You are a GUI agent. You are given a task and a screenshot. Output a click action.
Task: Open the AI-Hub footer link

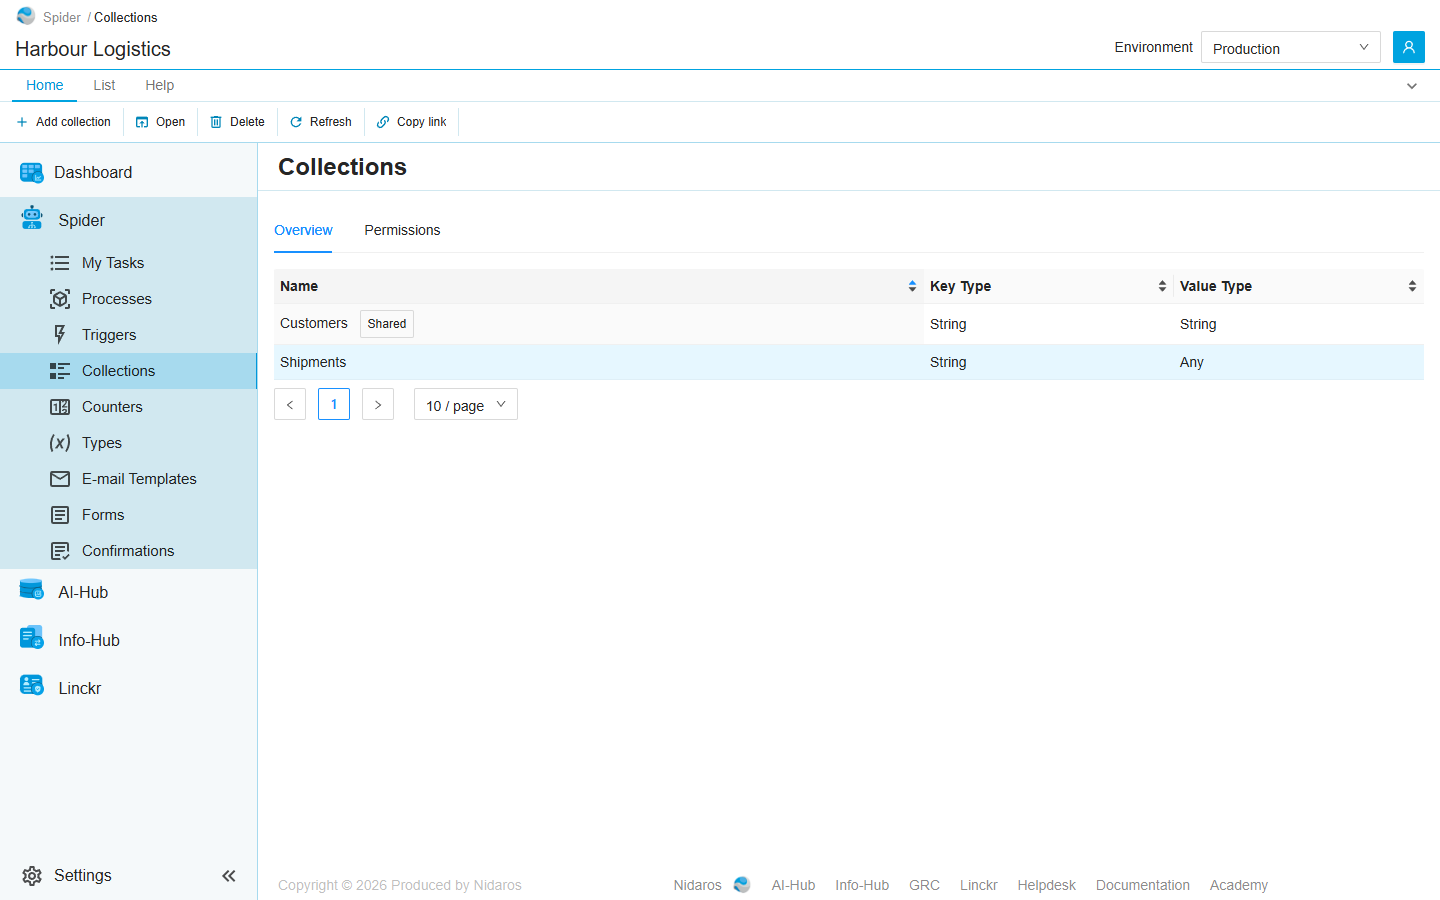click(793, 885)
